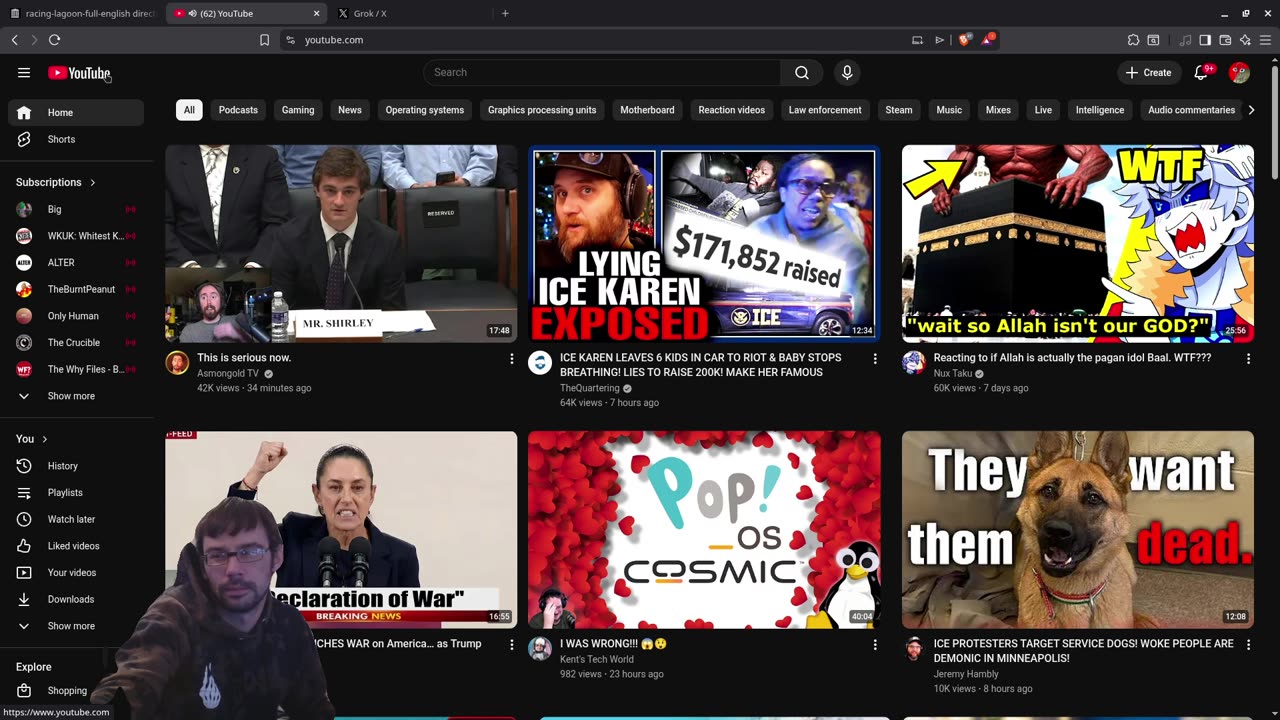Screen dimensions: 1280x720
Task: Open Jeremy Hambly channel link
Action: [966, 674]
